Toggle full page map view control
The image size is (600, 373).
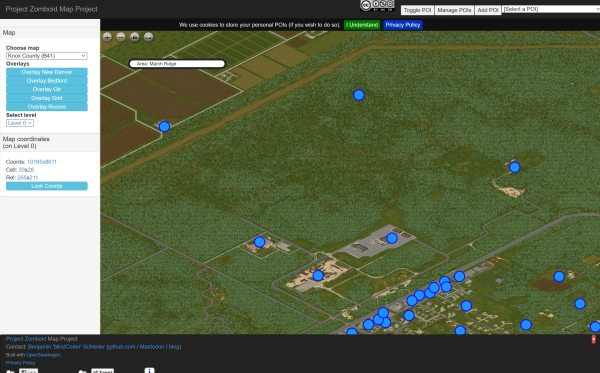[148, 37]
